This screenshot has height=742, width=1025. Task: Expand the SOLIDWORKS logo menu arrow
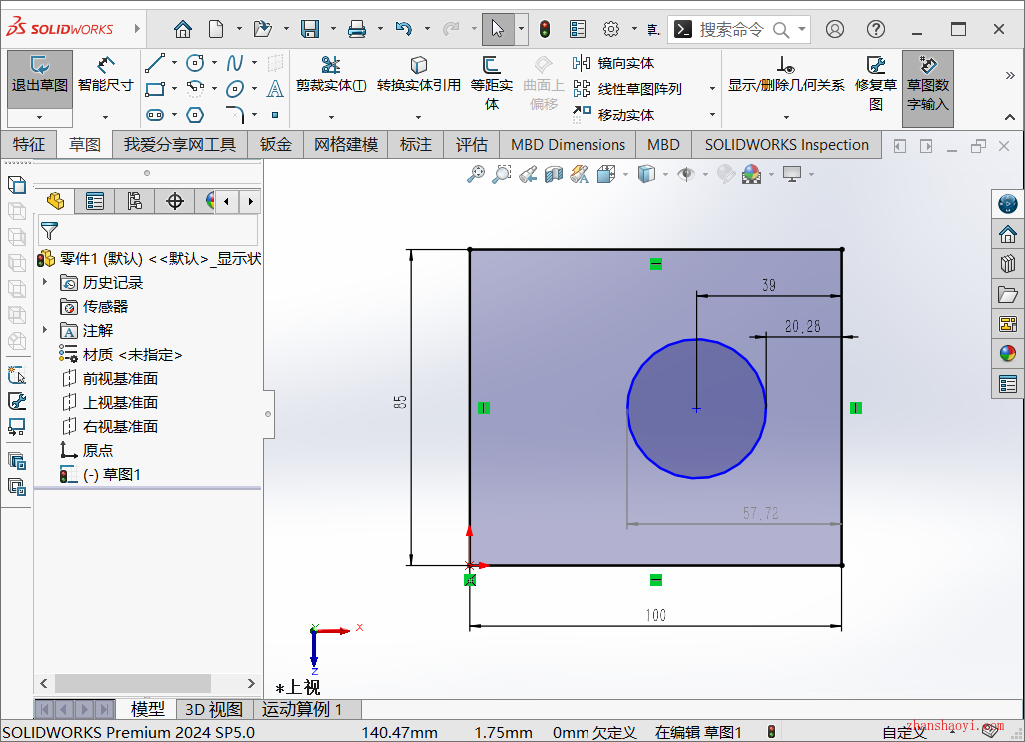click(137, 29)
